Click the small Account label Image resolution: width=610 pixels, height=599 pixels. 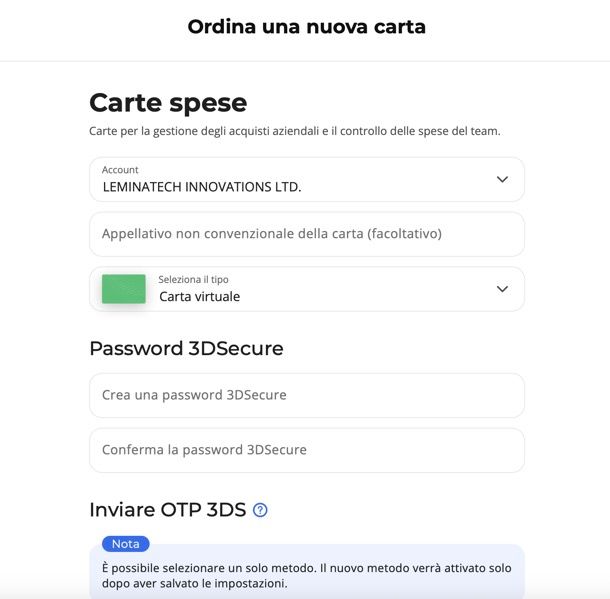click(120, 170)
